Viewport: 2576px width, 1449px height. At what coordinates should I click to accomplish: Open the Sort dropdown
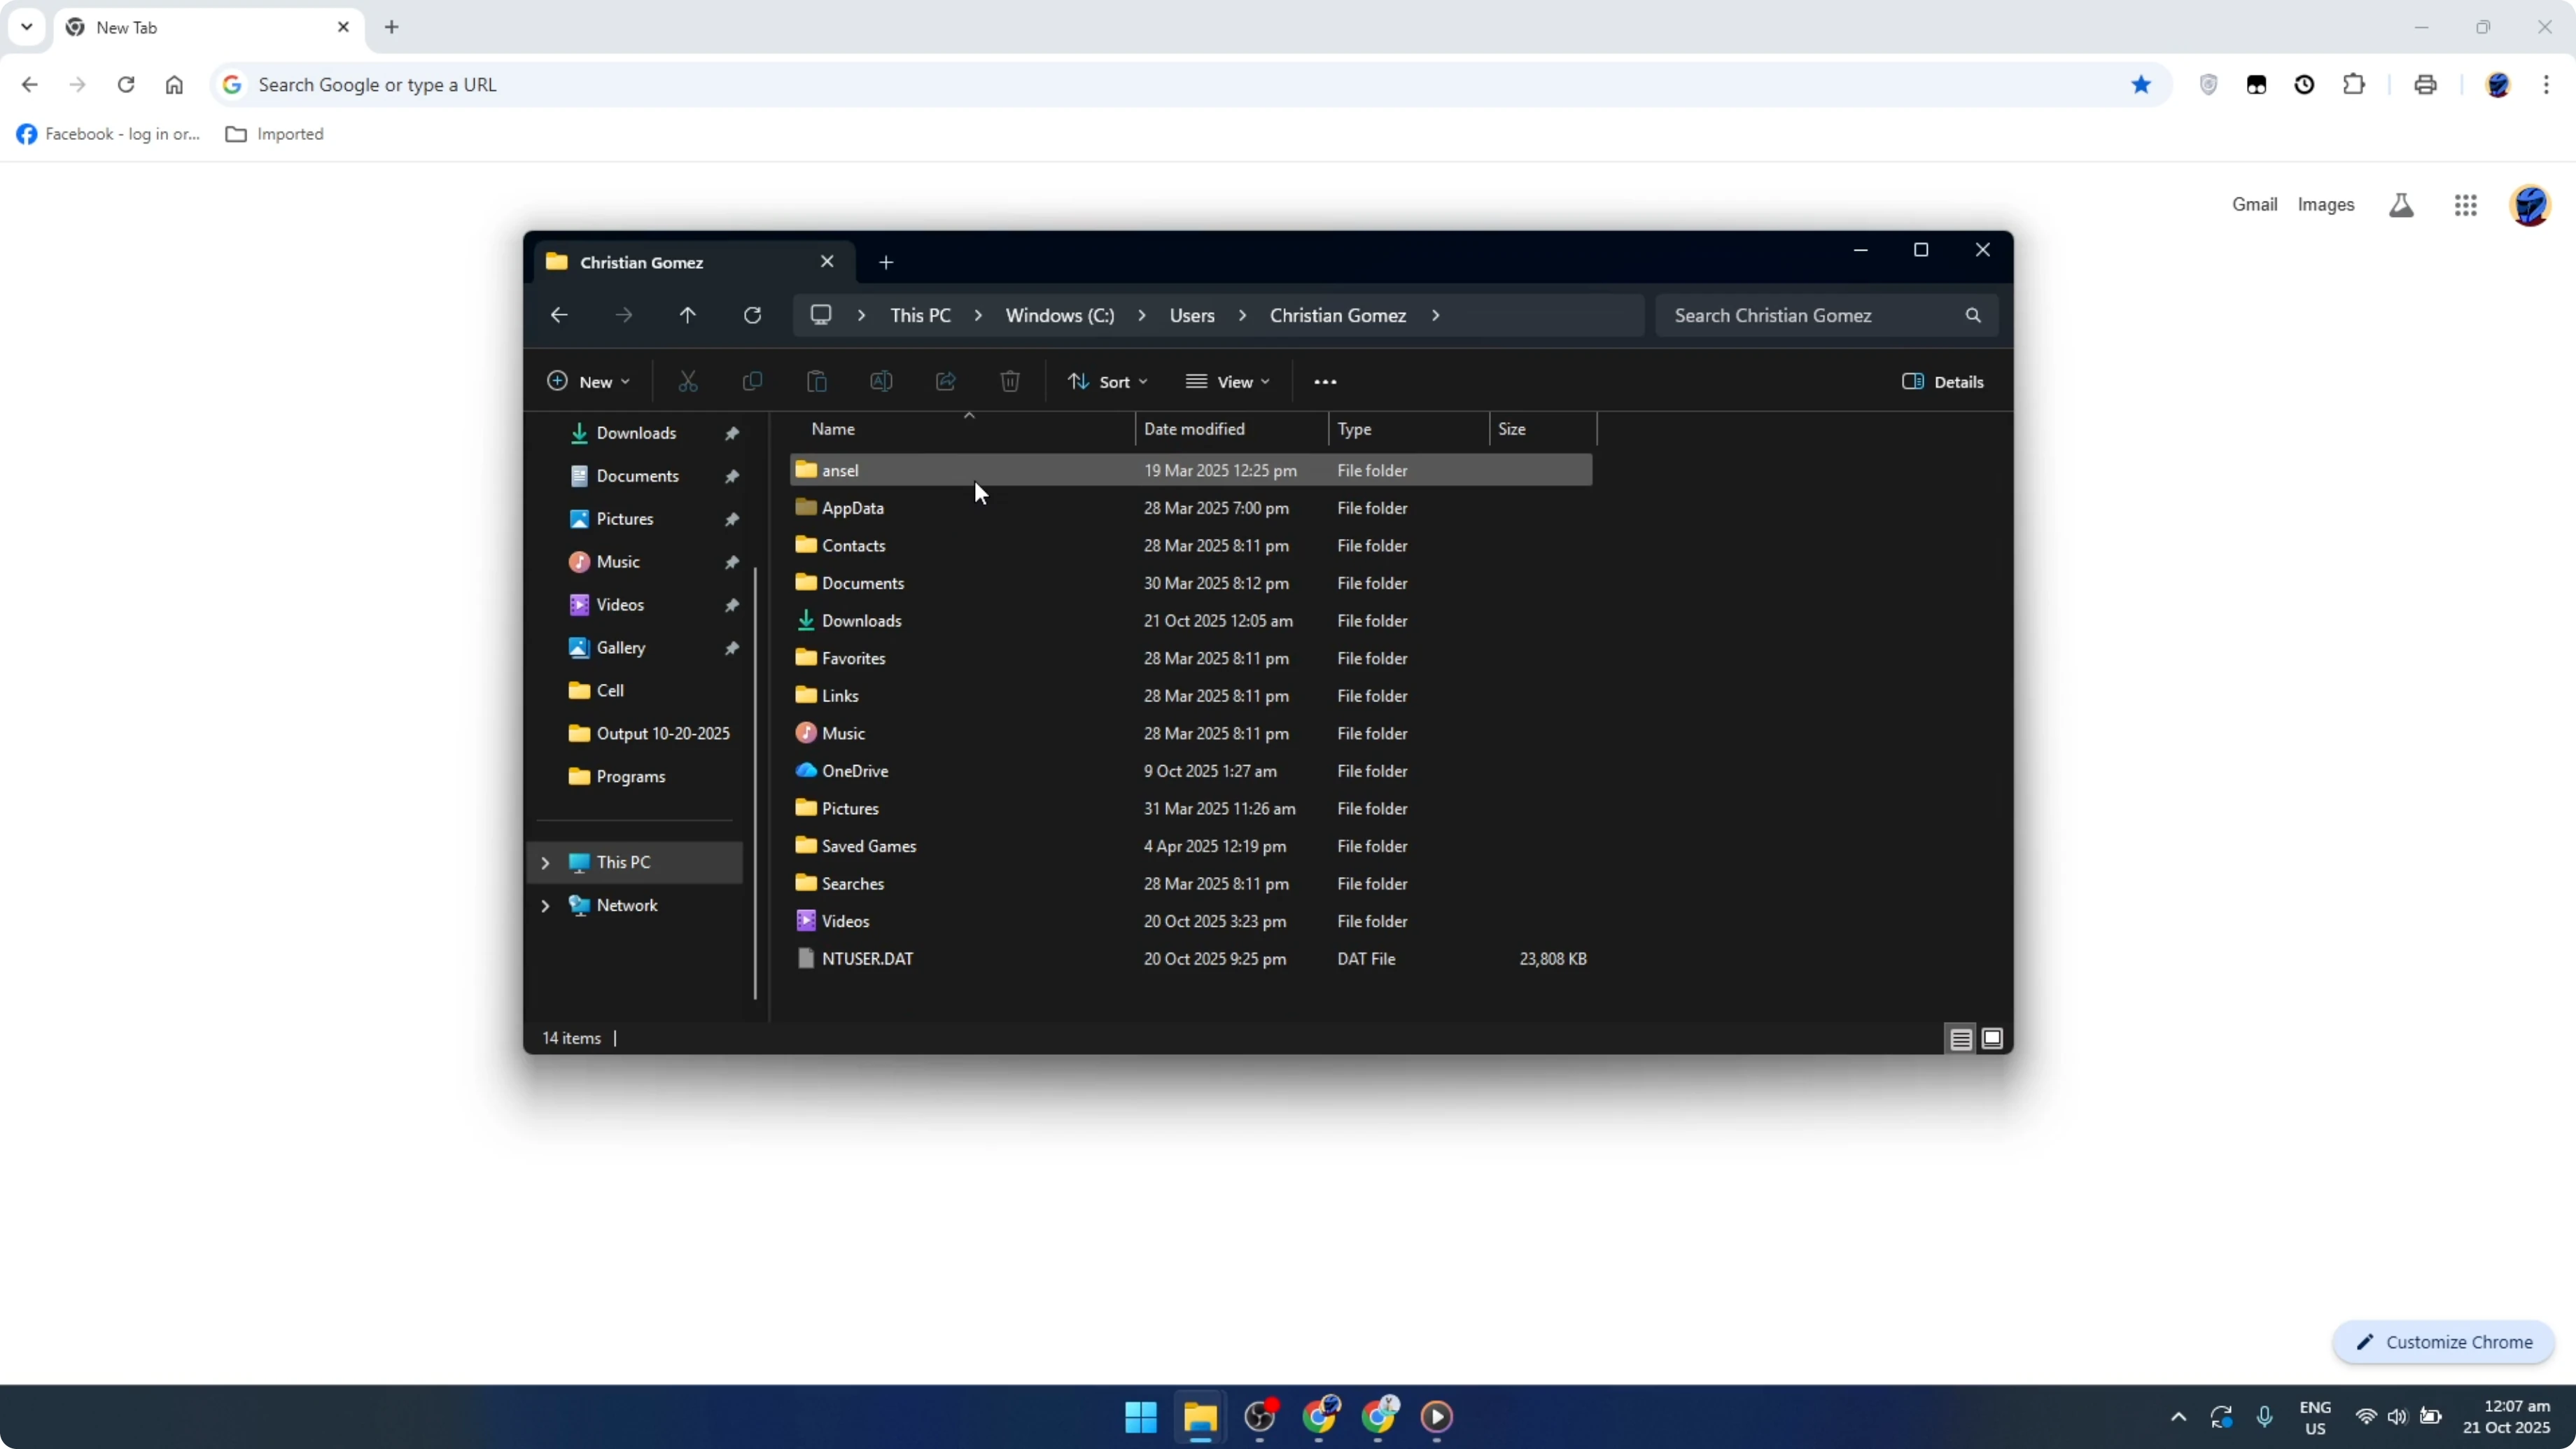(x=1107, y=382)
